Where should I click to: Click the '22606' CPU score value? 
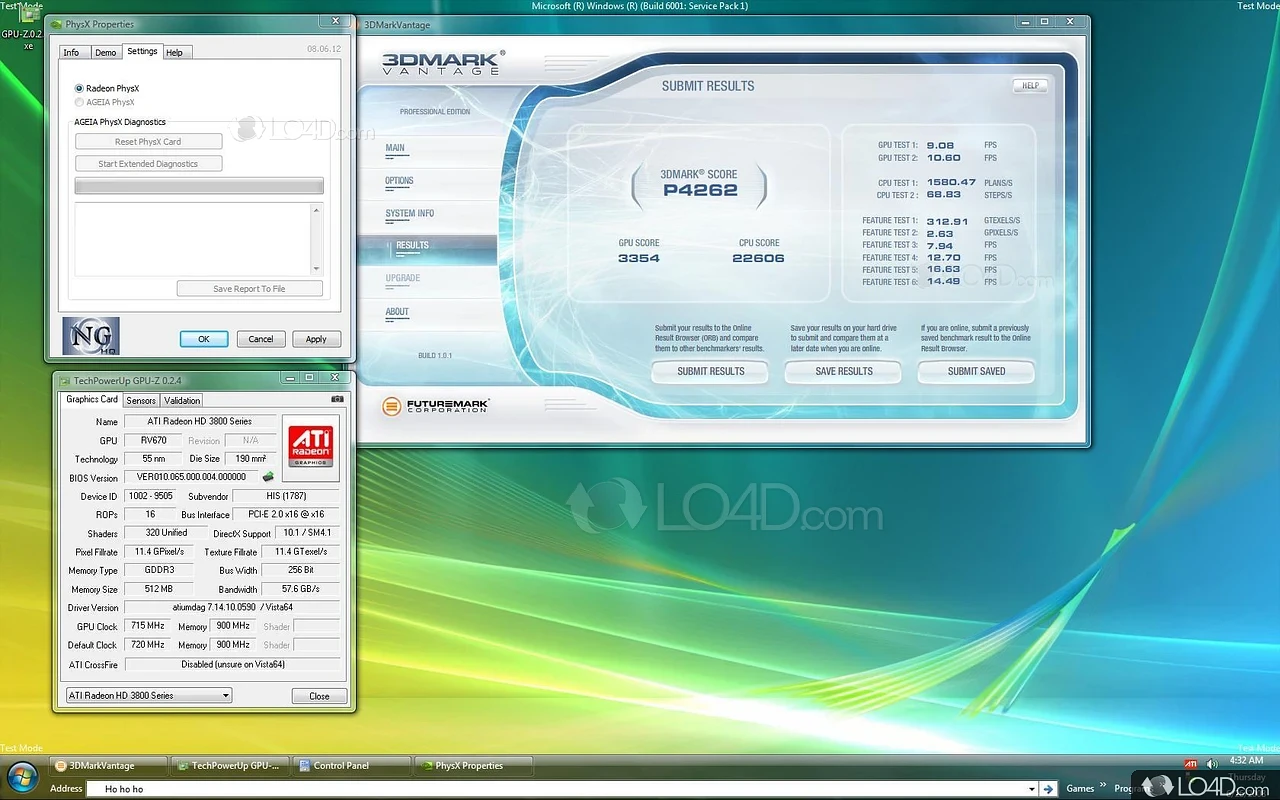pyautogui.click(x=758, y=258)
